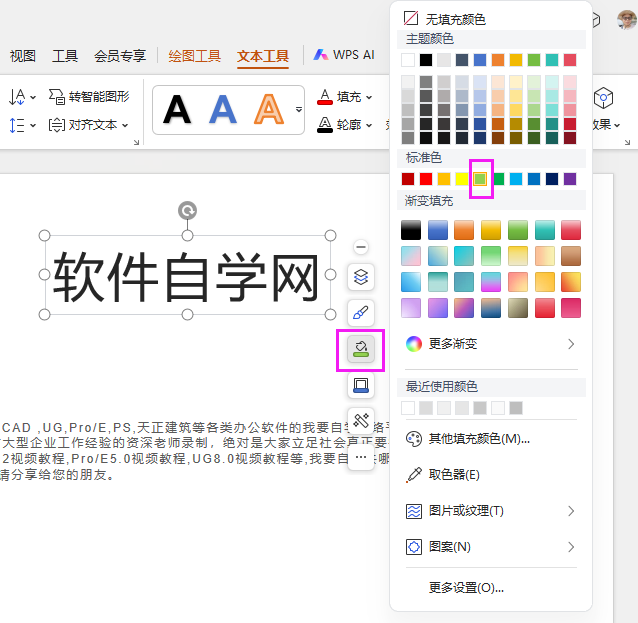Click the shape fill bucket icon
The image size is (638, 623).
coord(361,350)
